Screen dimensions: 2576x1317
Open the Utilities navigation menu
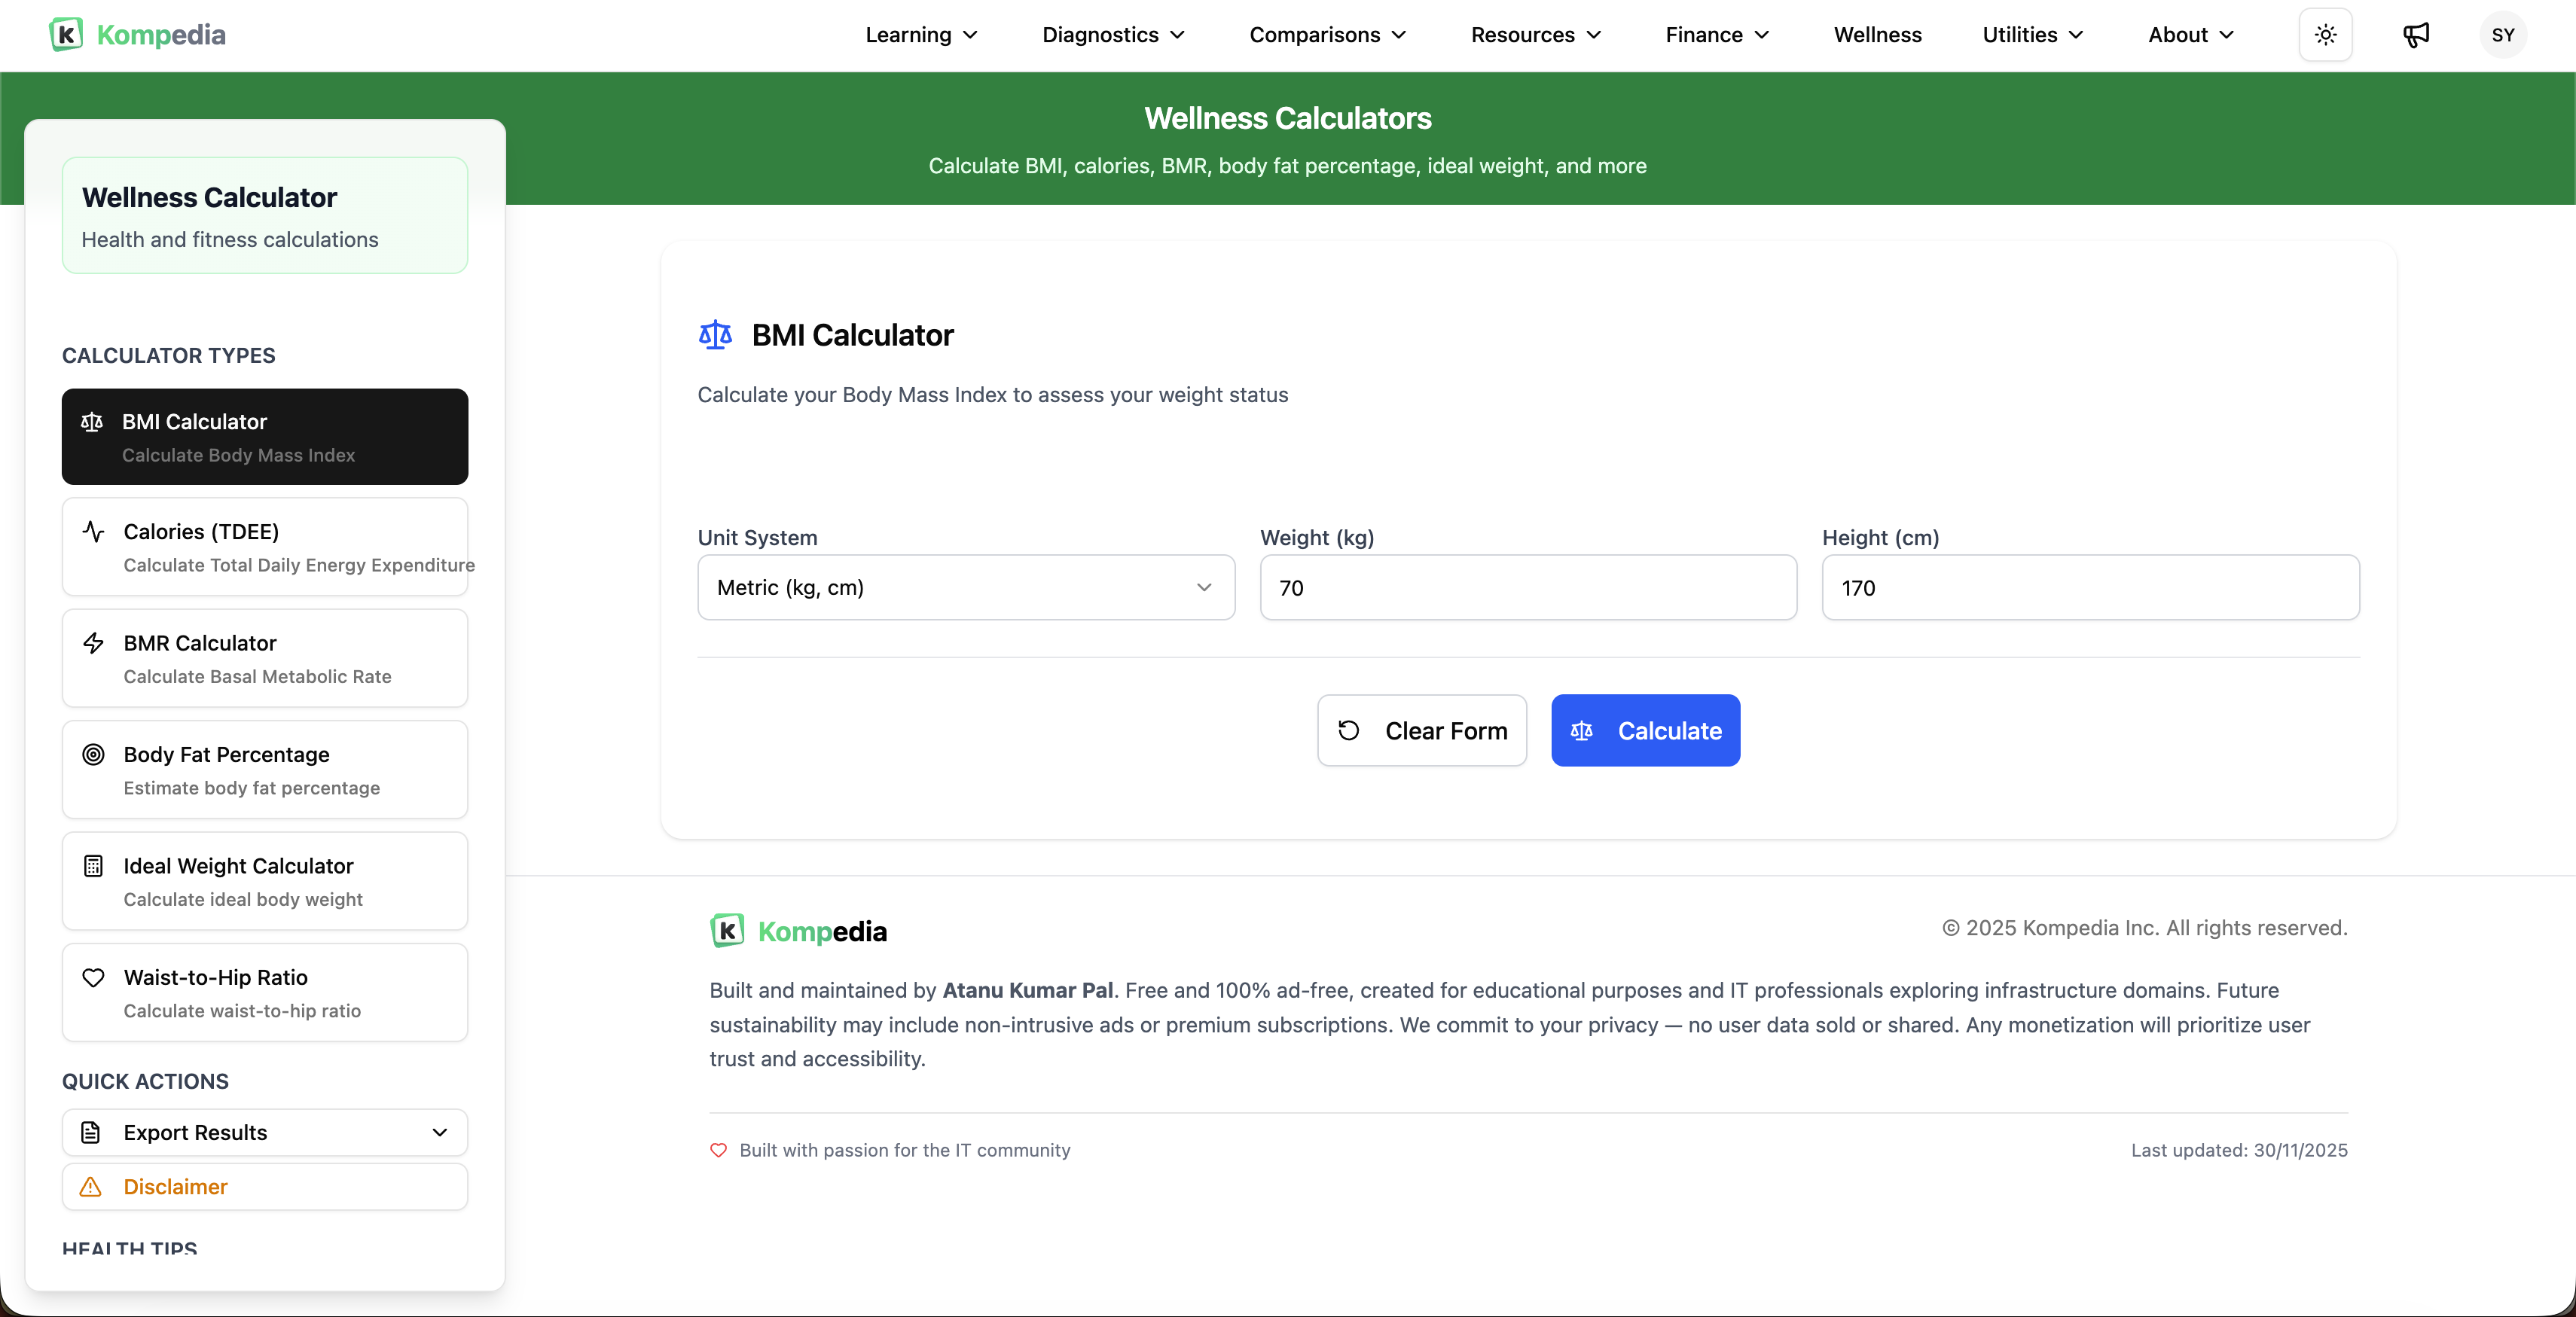click(x=2032, y=35)
